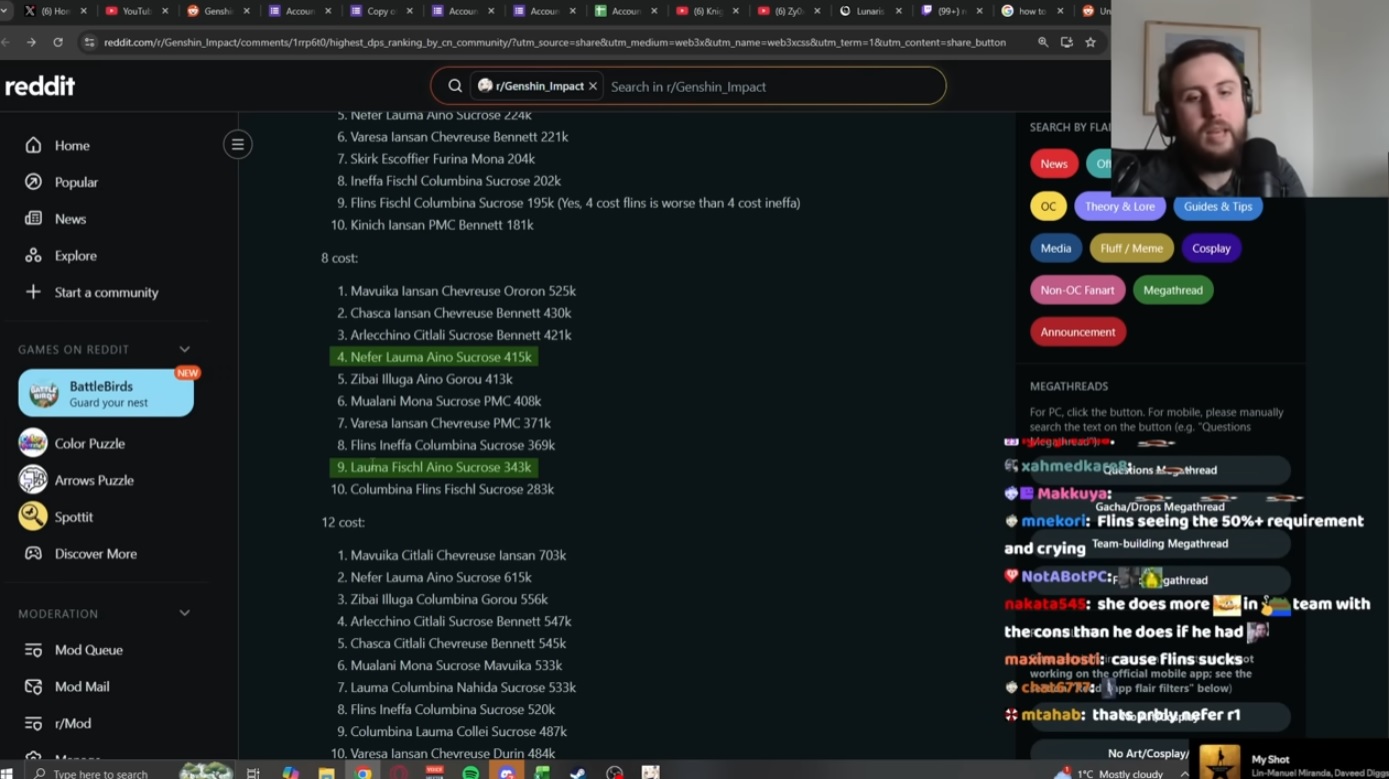Go back in the browser
1389x779 pixels.
pyautogui.click(x=7, y=43)
